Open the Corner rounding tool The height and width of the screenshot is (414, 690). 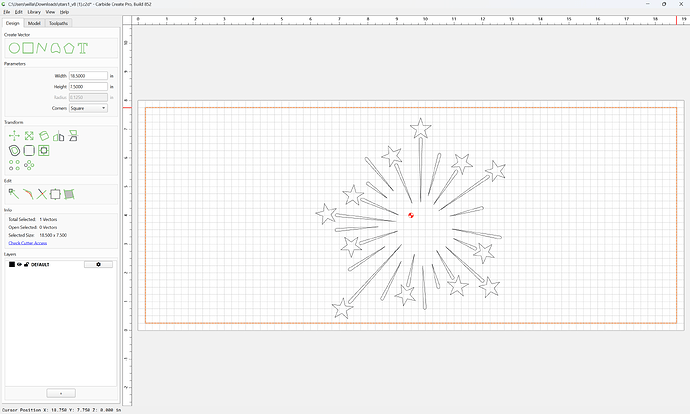(x=29, y=150)
